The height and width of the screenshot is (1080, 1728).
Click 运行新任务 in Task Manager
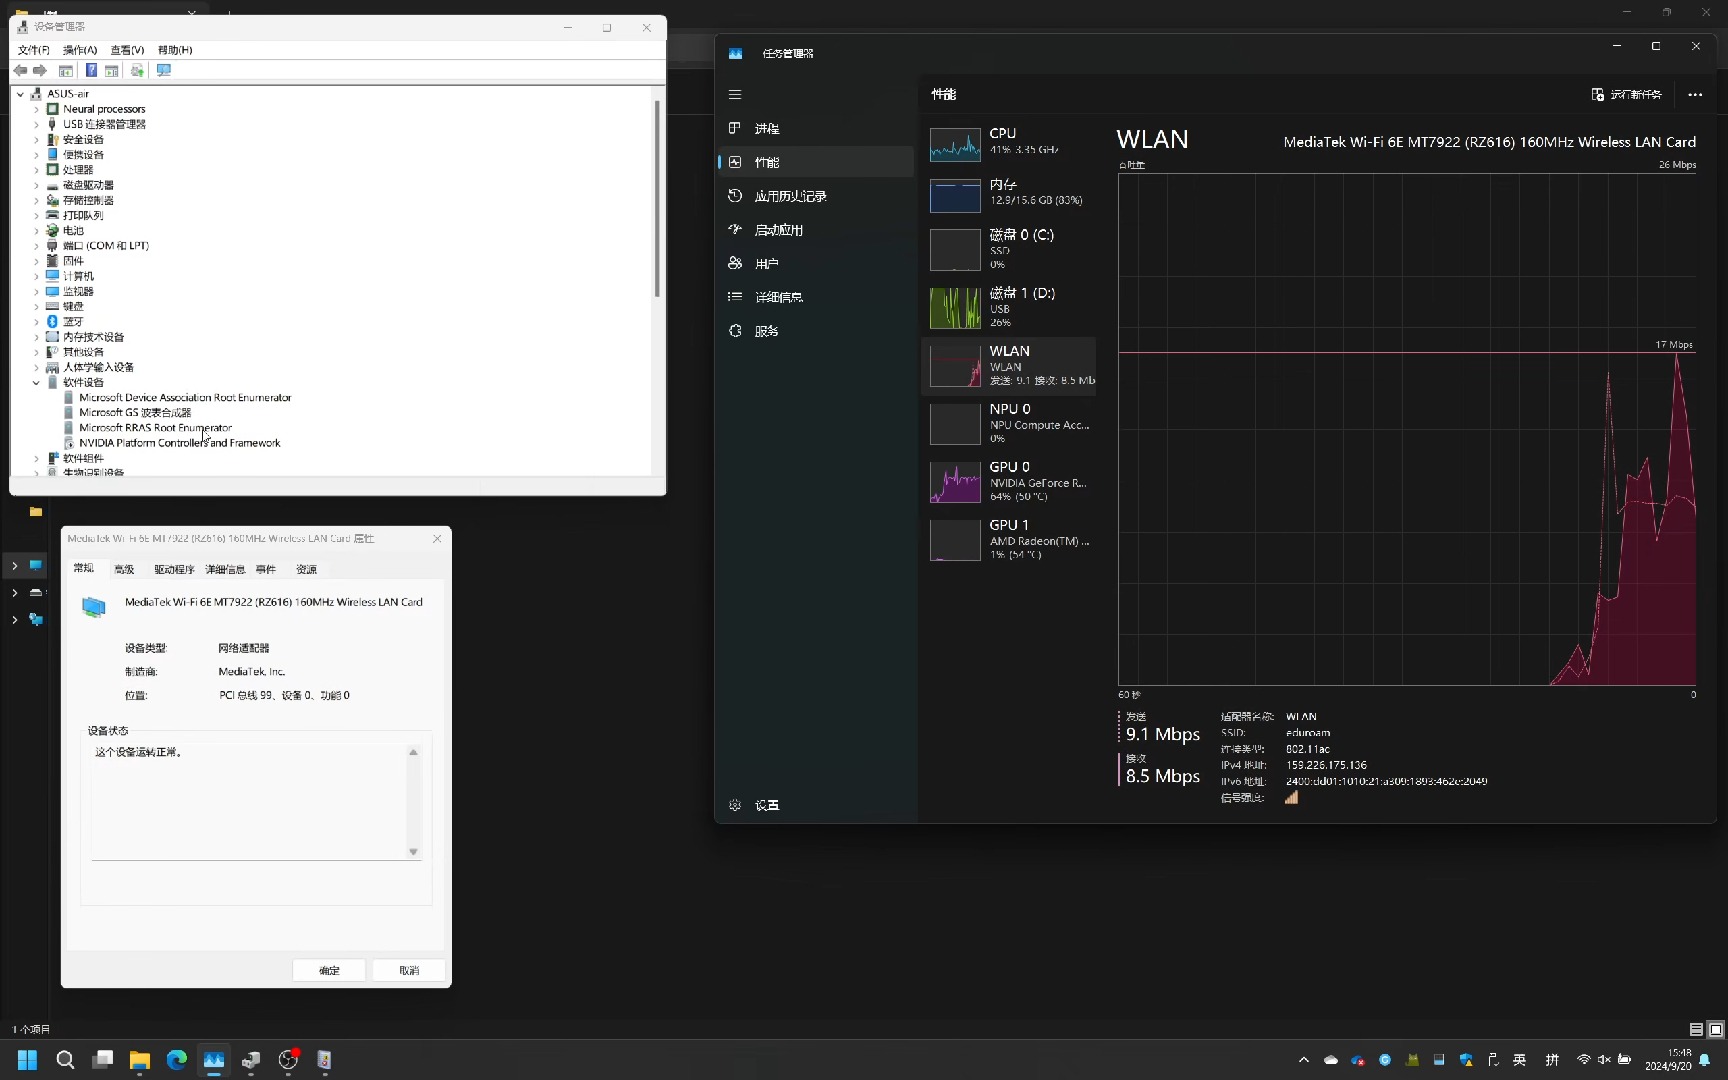(1627, 94)
